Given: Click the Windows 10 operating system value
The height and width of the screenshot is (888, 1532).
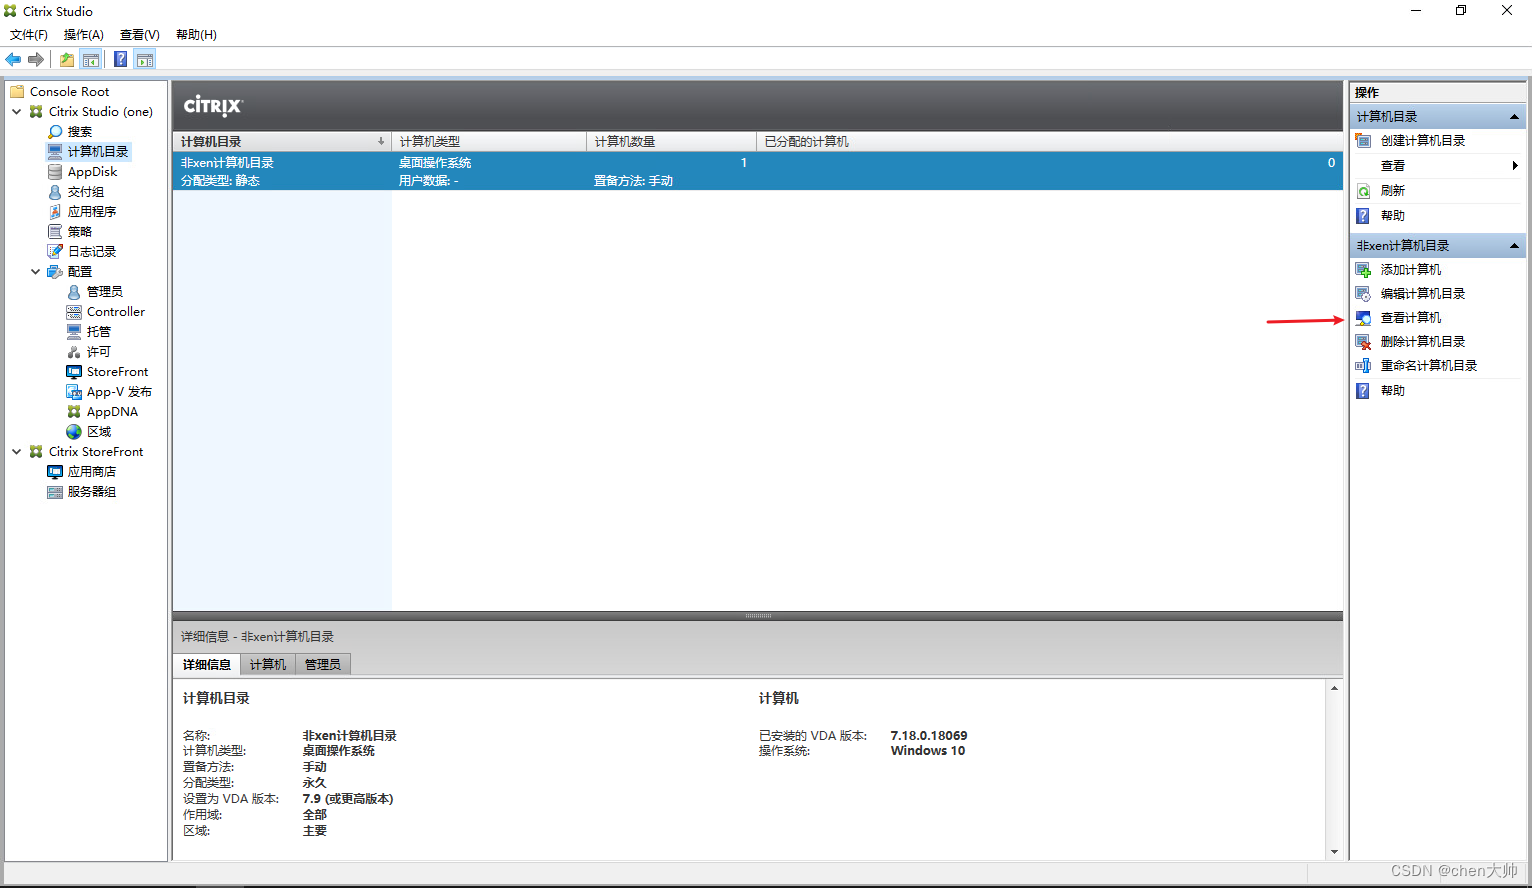Looking at the screenshot, I should [928, 751].
